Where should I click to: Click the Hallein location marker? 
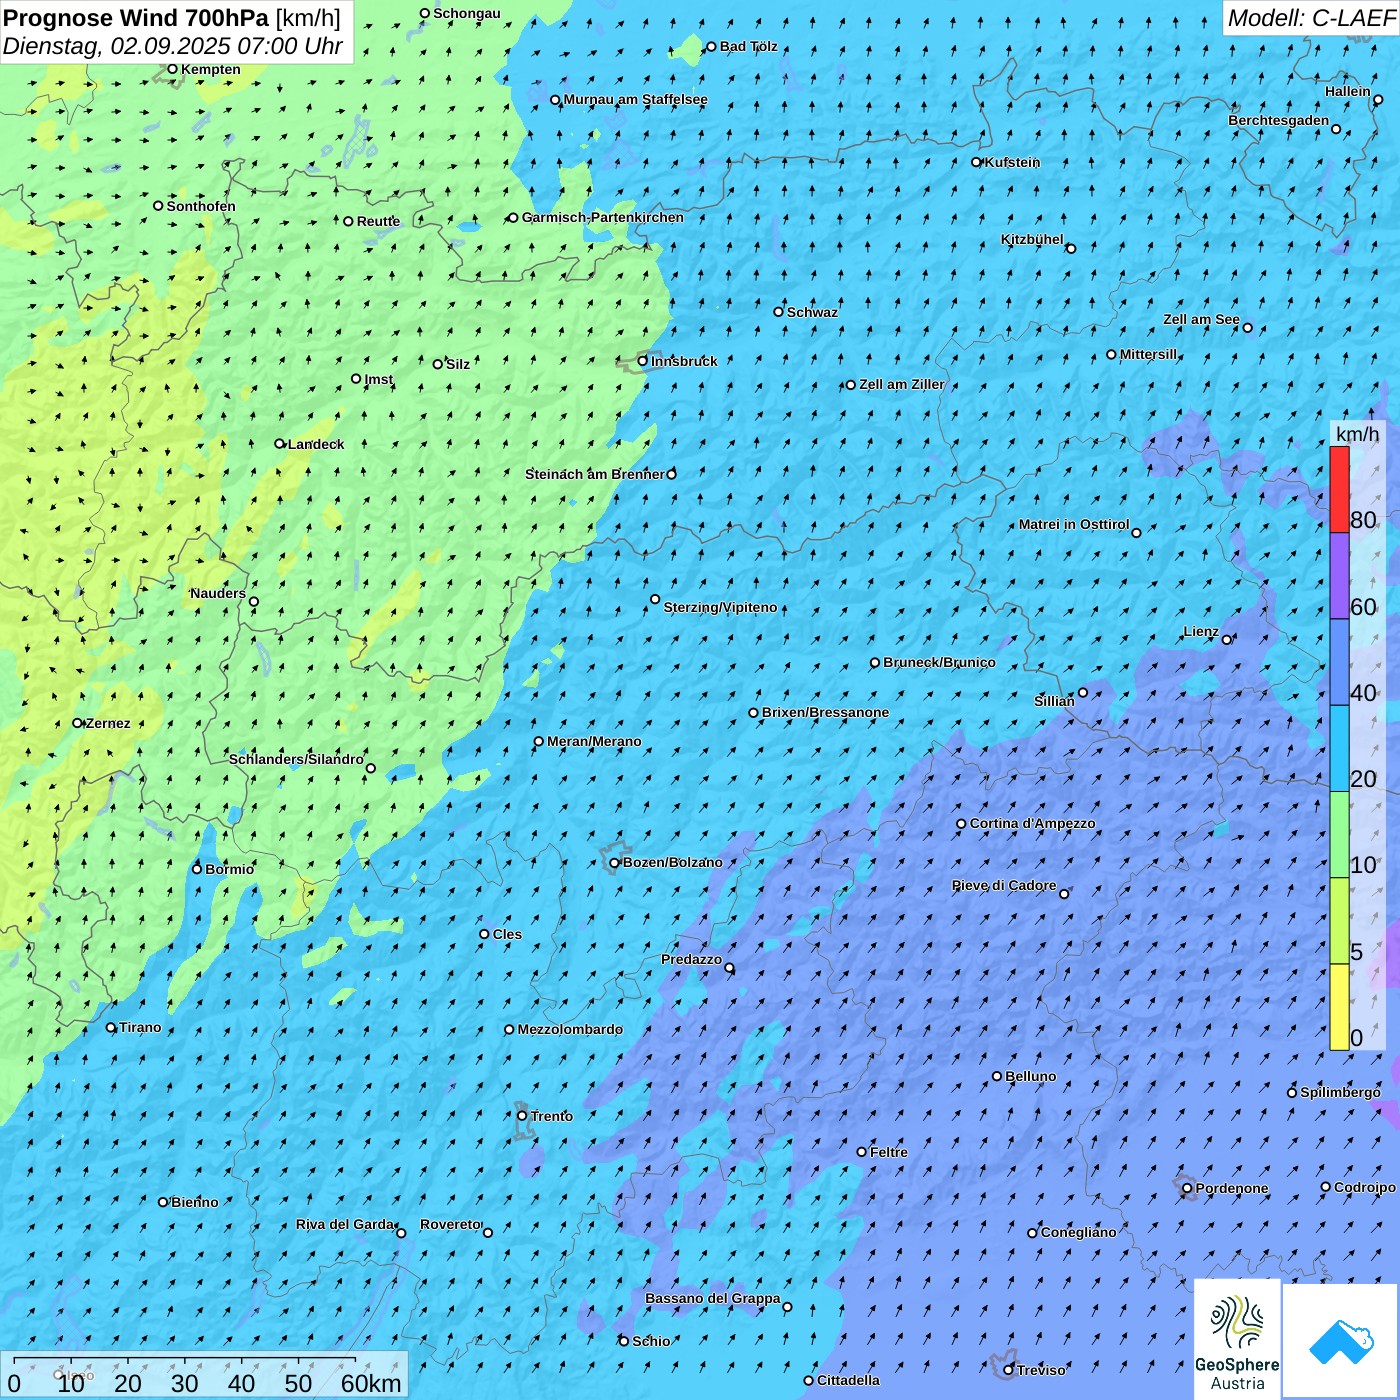[x=1378, y=100]
